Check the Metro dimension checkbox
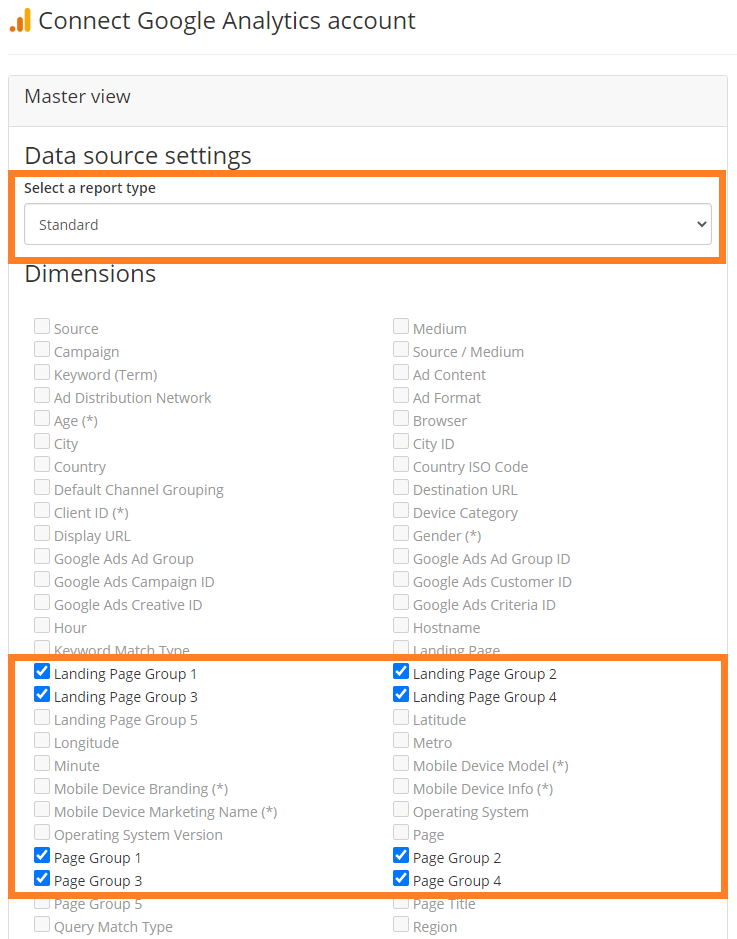The height and width of the screenshot is (939, 737). pos(401,740)
